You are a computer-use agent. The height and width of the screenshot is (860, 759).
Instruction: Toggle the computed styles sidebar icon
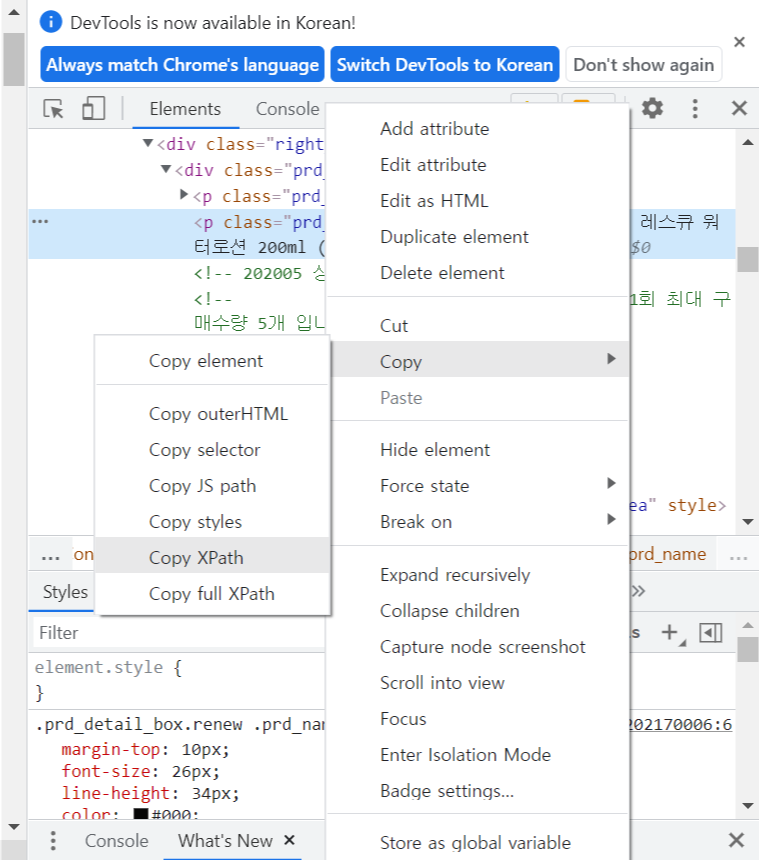pos(711,633)
